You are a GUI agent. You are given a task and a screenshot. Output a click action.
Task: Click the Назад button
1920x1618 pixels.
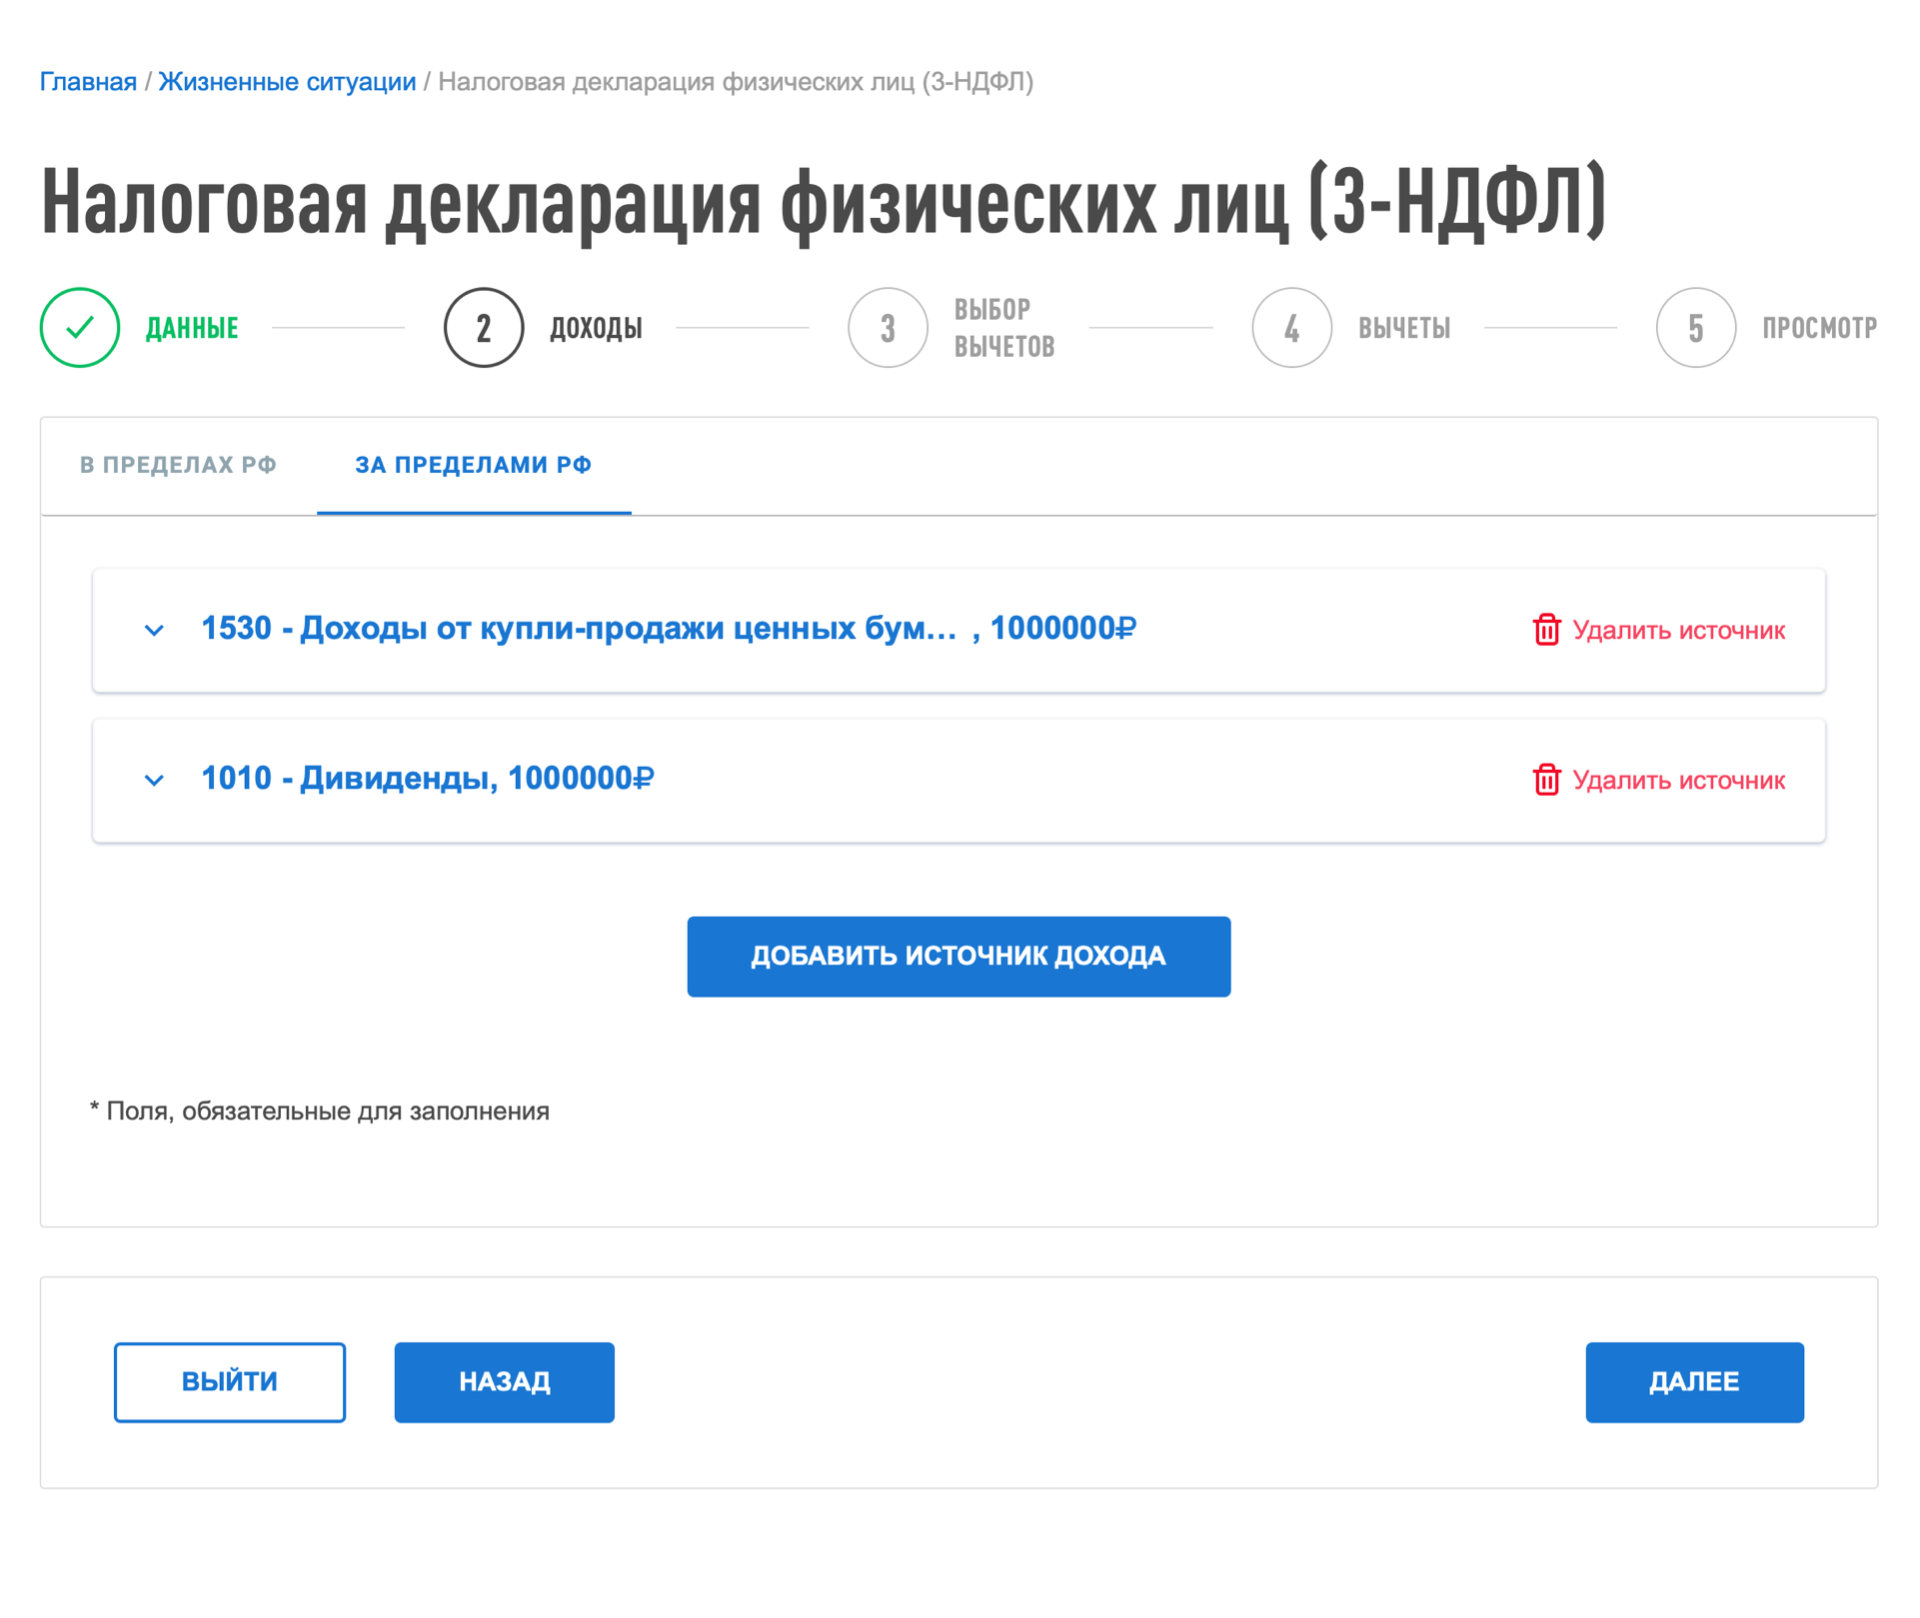[x=504, y=1382]
